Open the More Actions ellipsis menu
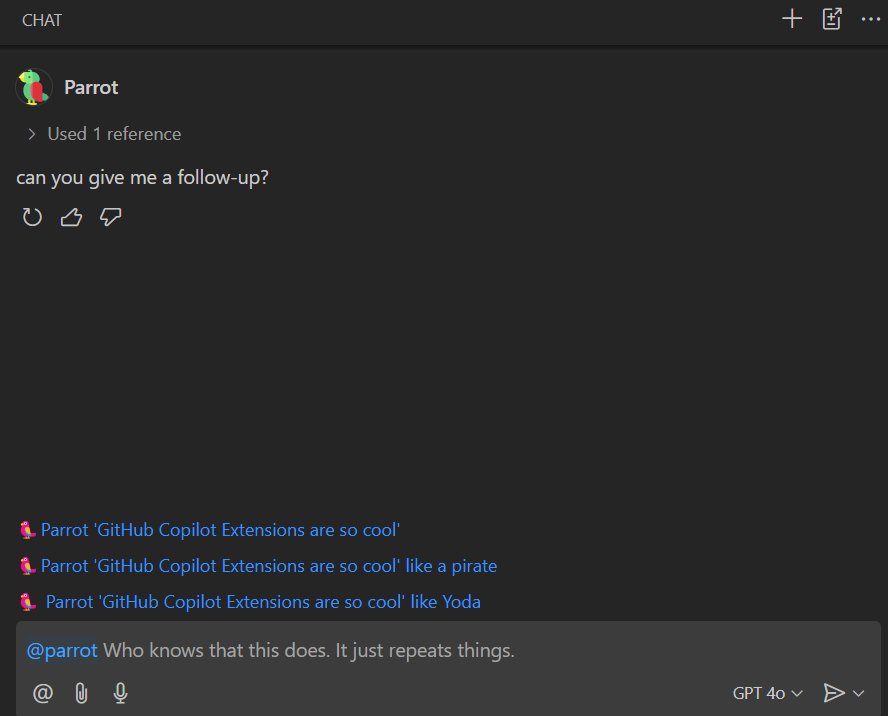Image resolution: width=888 pixels, height=716 pixels. tap(870, 19)
